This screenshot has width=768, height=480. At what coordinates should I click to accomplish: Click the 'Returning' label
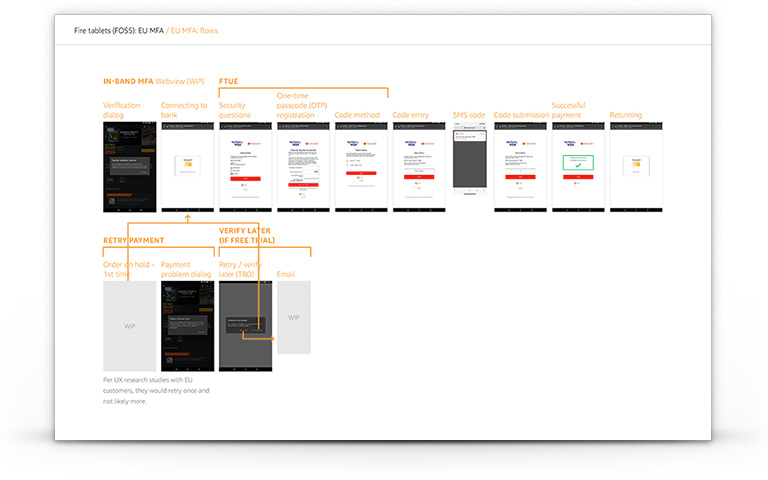(625, 115)
